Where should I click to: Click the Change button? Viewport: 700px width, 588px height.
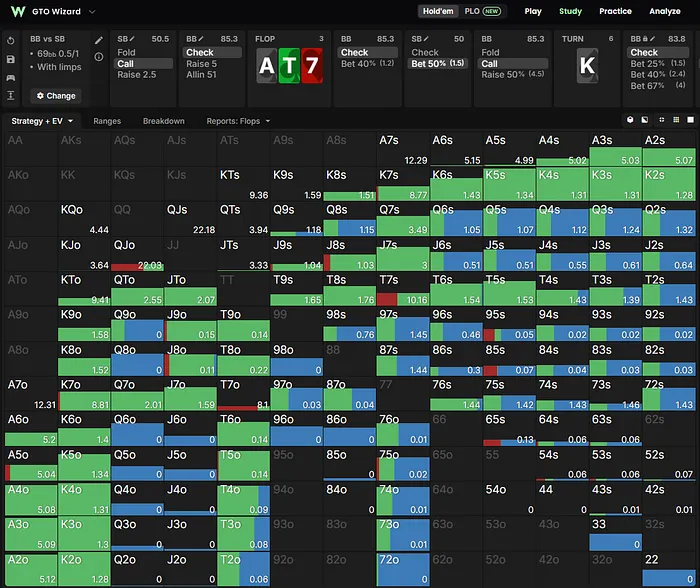point(56,96)
